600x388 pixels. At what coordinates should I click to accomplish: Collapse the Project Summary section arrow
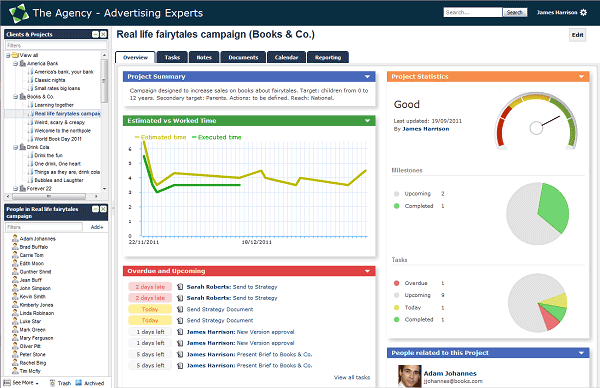tap(367, 77)
